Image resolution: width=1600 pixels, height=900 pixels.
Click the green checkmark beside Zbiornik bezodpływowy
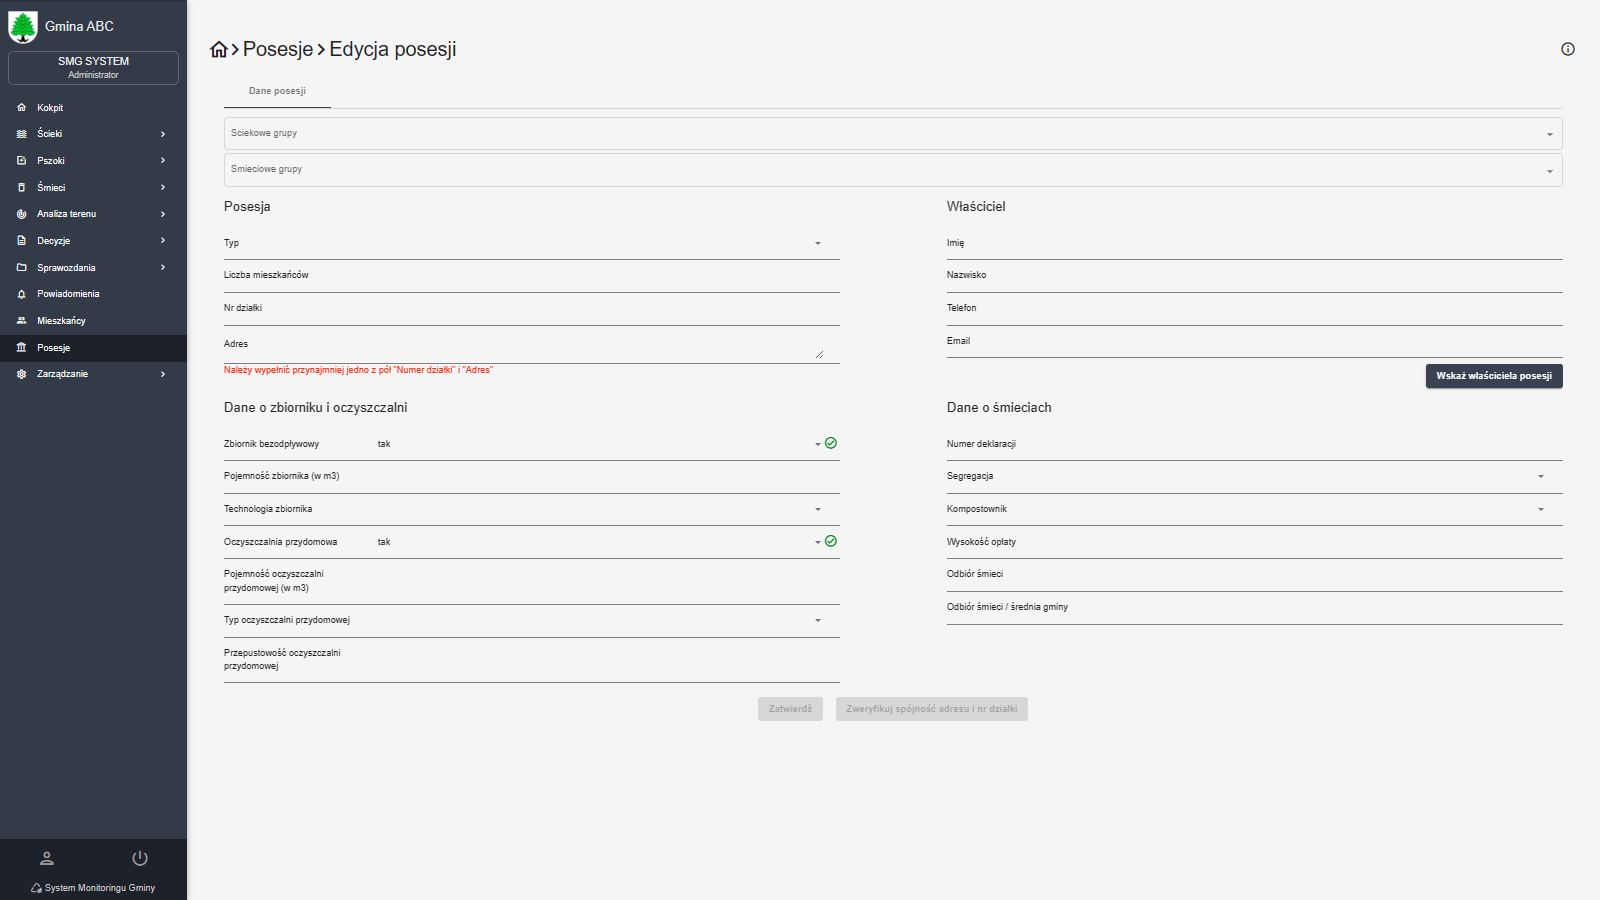[x=831, y=443]
